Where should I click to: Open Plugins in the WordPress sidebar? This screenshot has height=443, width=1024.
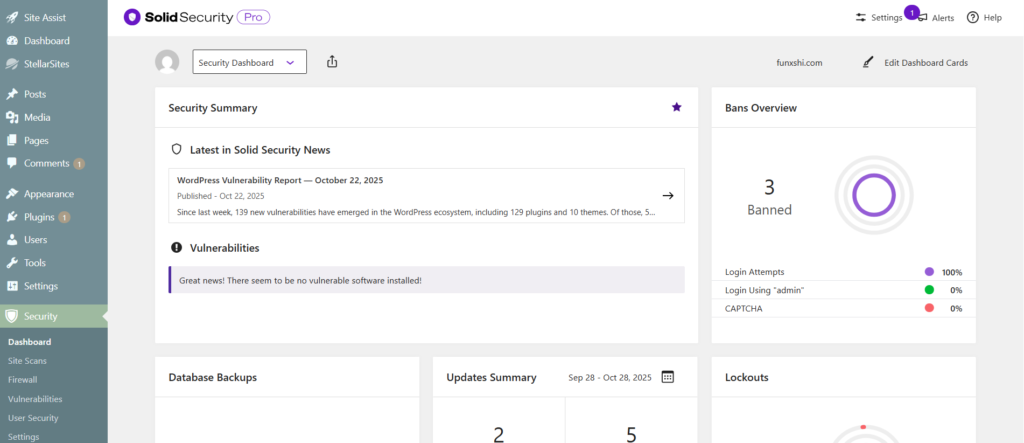click(x=39, y=217)
